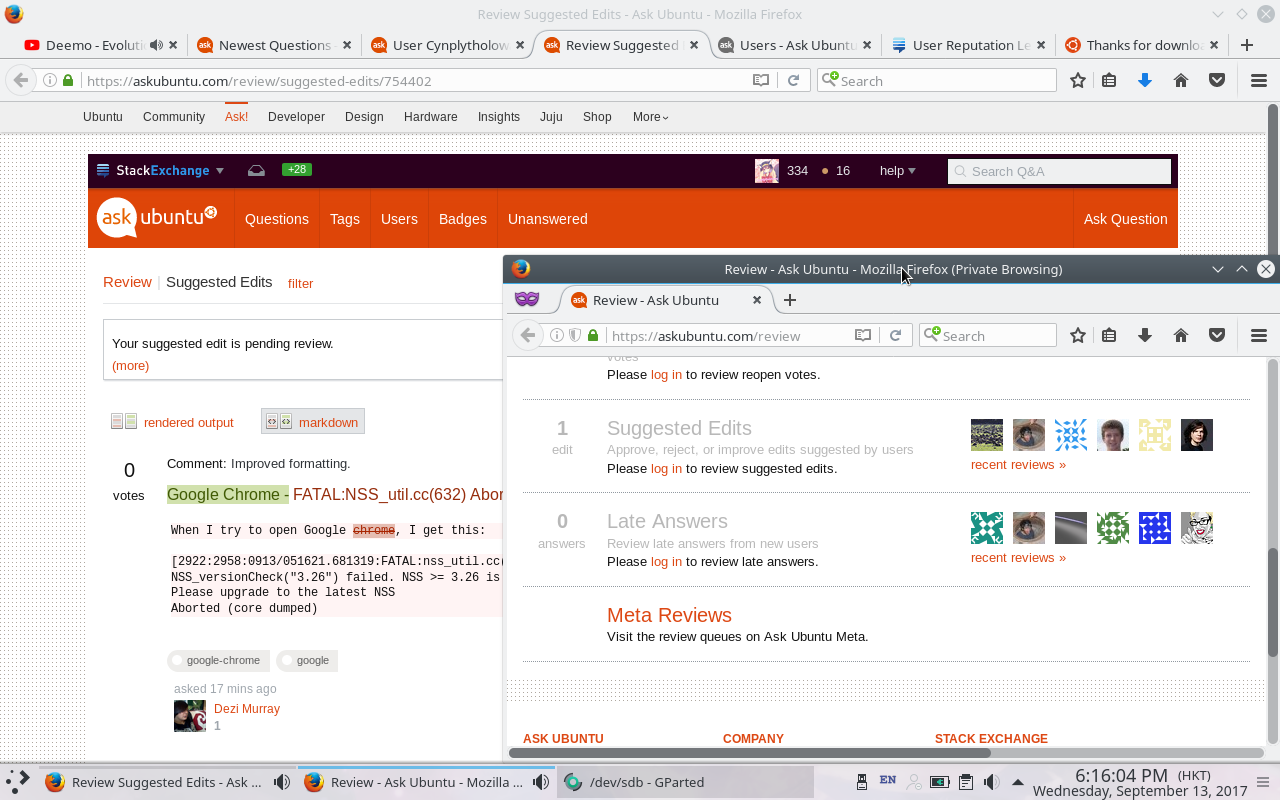Open Pocket in main Firefox window
Viewport: 1280px width, 800px height.
click(1217, 81)
